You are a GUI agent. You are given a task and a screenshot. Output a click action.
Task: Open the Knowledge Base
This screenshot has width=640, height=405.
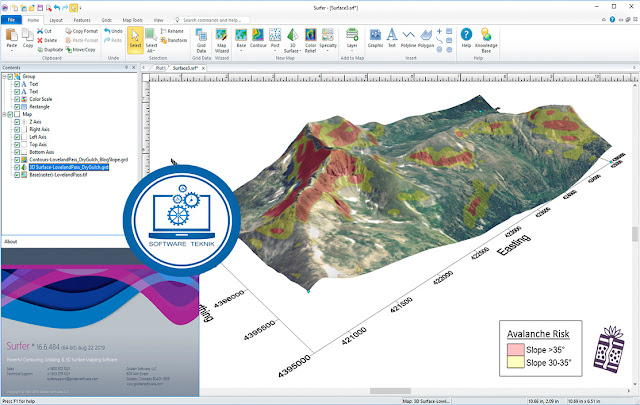[x=486, y=40]
